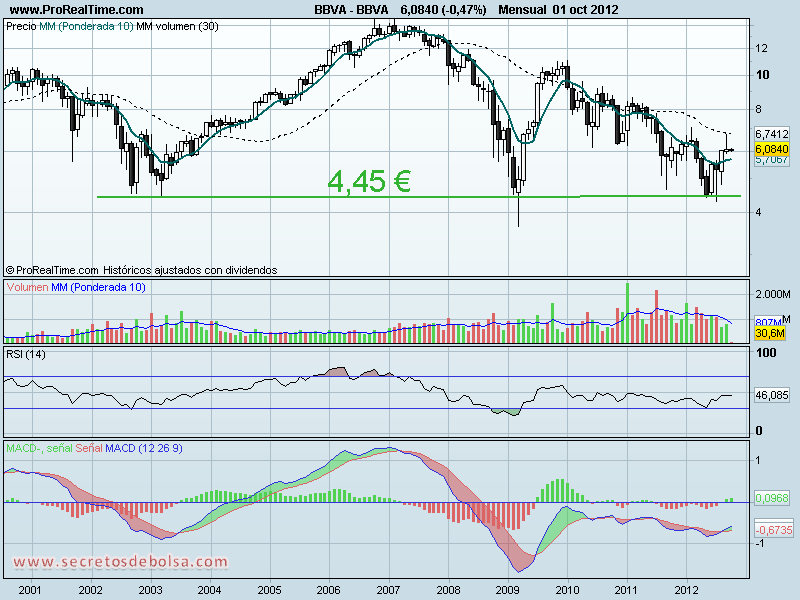Click the 2009 year label on time axis
This screenshot has width=800, height=600.
[x=507, y=590]
